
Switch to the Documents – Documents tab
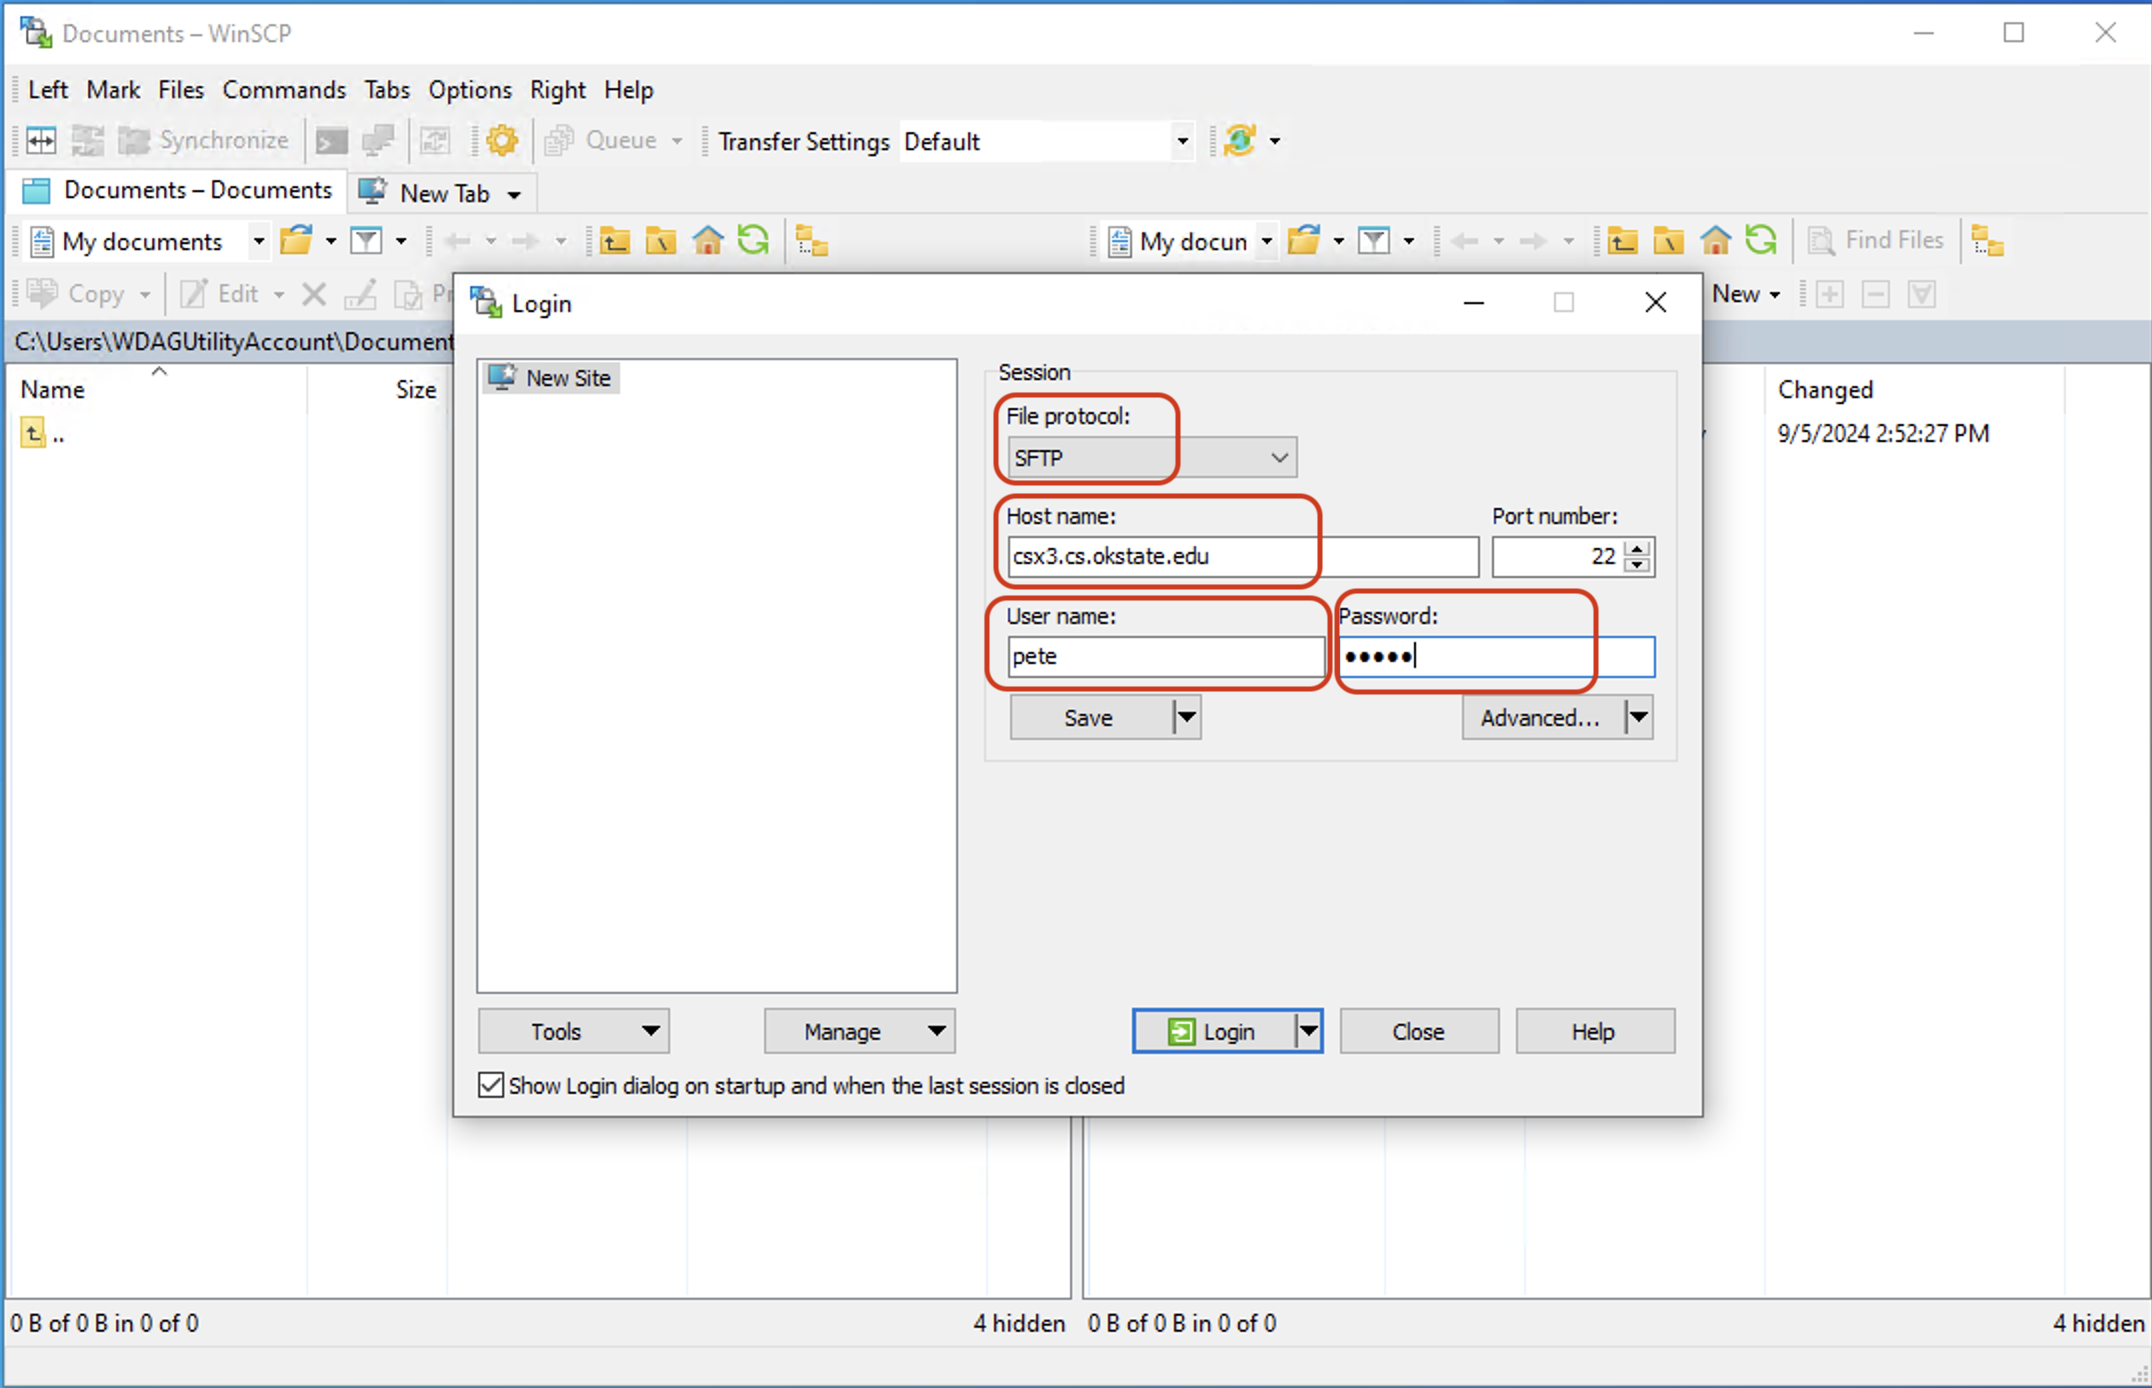click(180, 190)
